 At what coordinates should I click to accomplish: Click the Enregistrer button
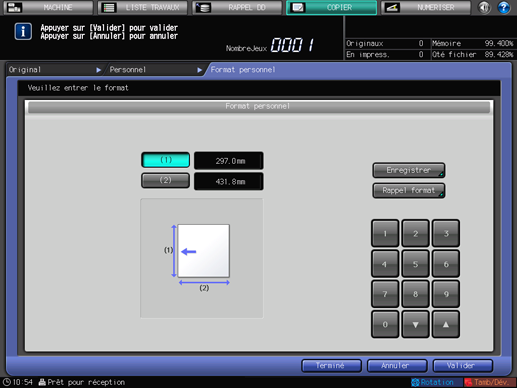pos(409,170)
